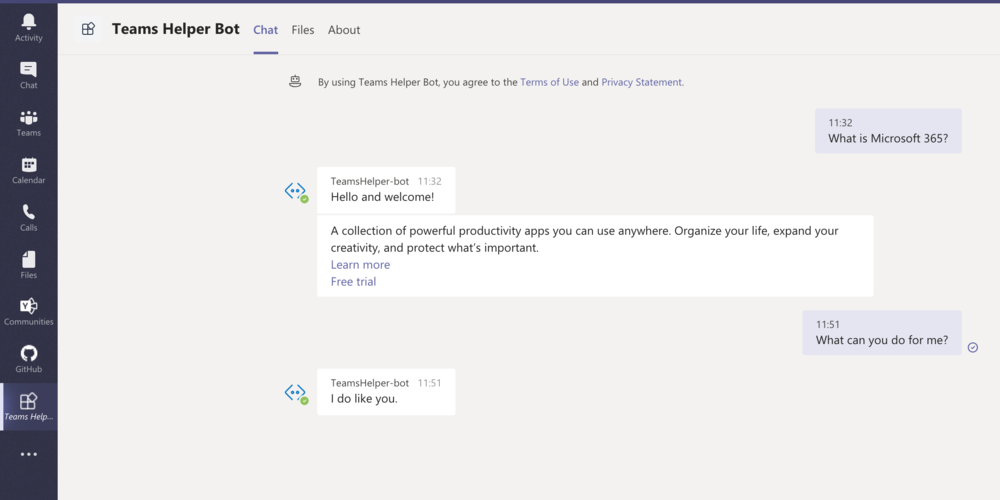Open the Terms of Use link
Image resolution: width=1000 pixels, height=500 pixels.
pyautogui.click(x=550, y=82)
